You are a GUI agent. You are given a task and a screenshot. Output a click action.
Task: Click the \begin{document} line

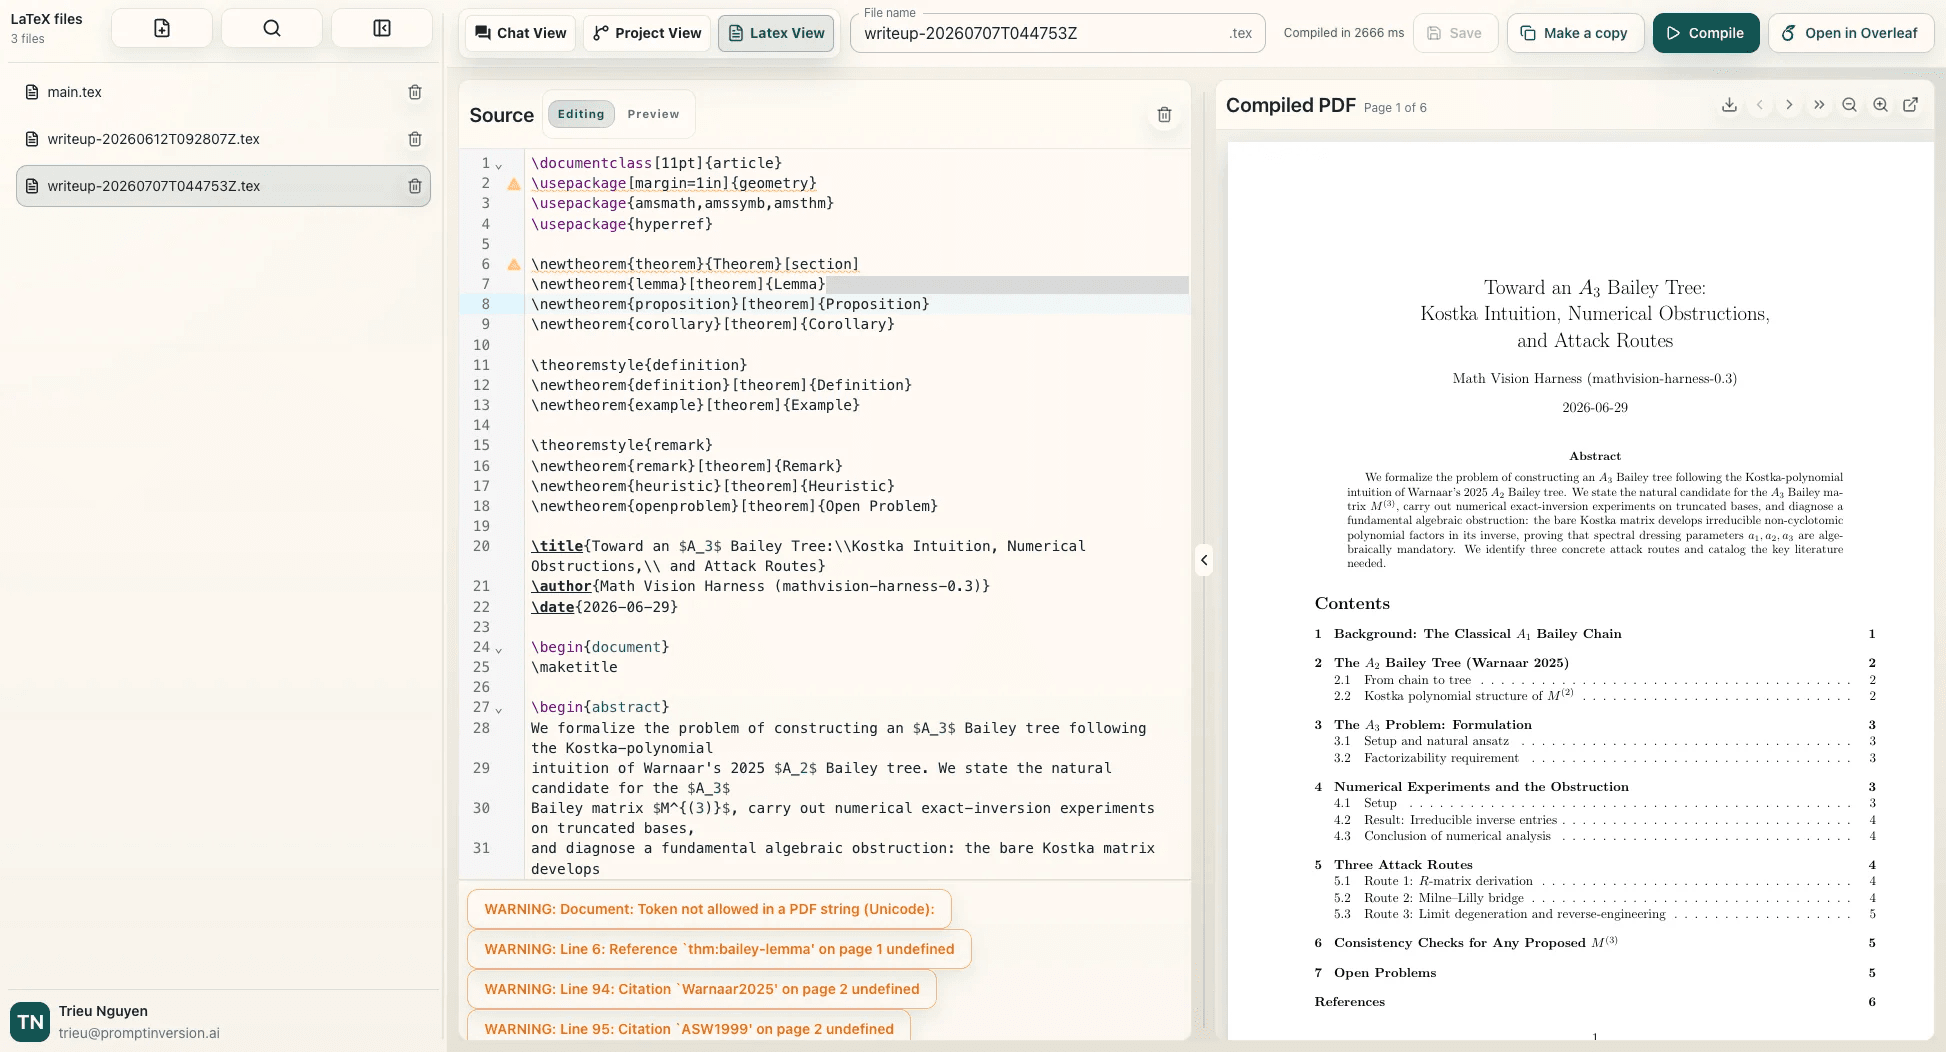click(x=600, y=647)
